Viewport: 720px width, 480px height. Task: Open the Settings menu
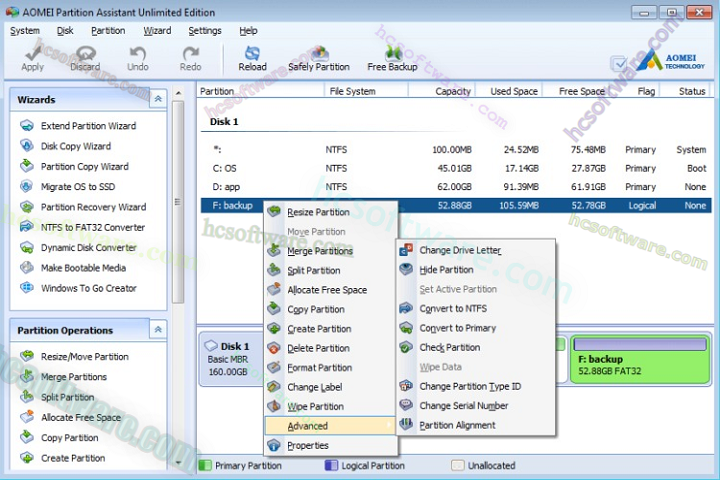tap(205, 31)
